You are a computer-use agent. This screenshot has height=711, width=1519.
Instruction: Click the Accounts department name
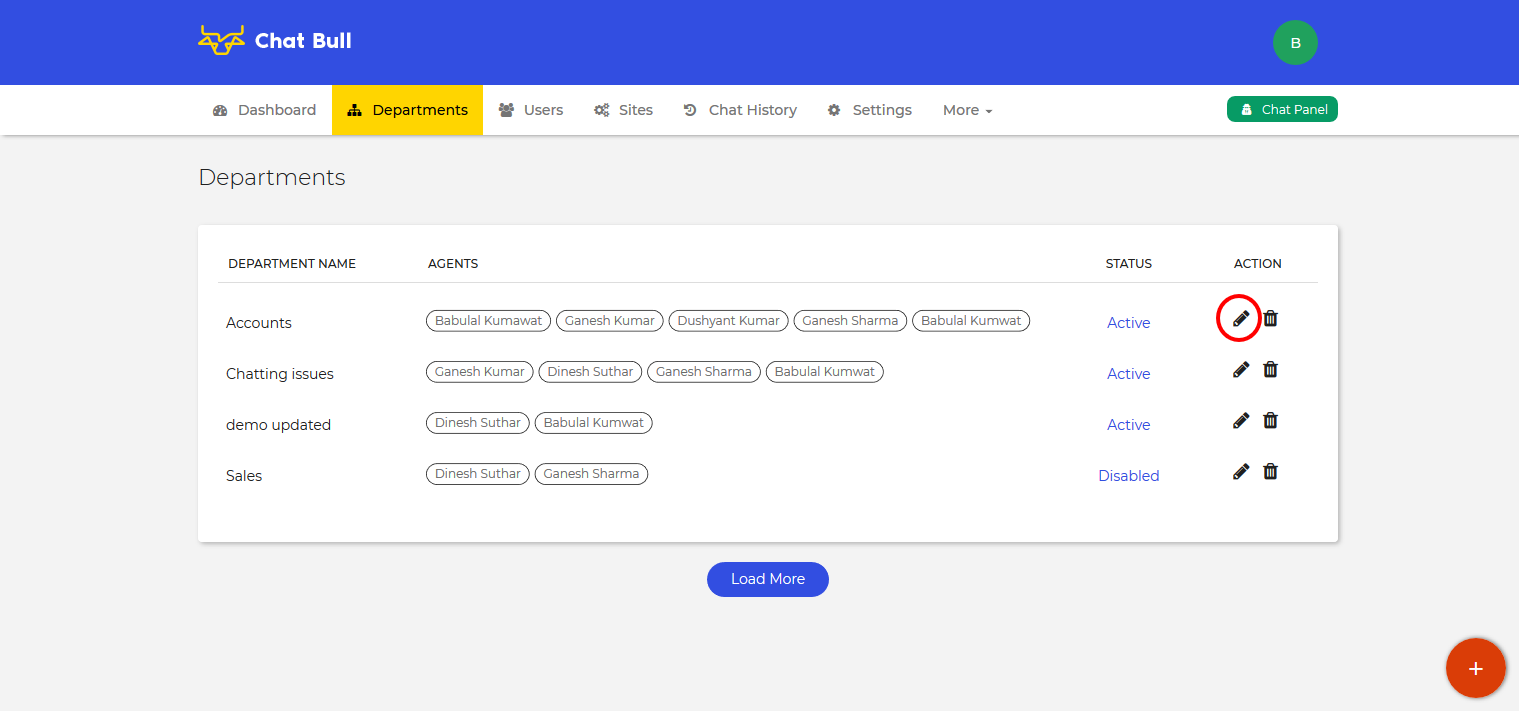click(259, 323)
